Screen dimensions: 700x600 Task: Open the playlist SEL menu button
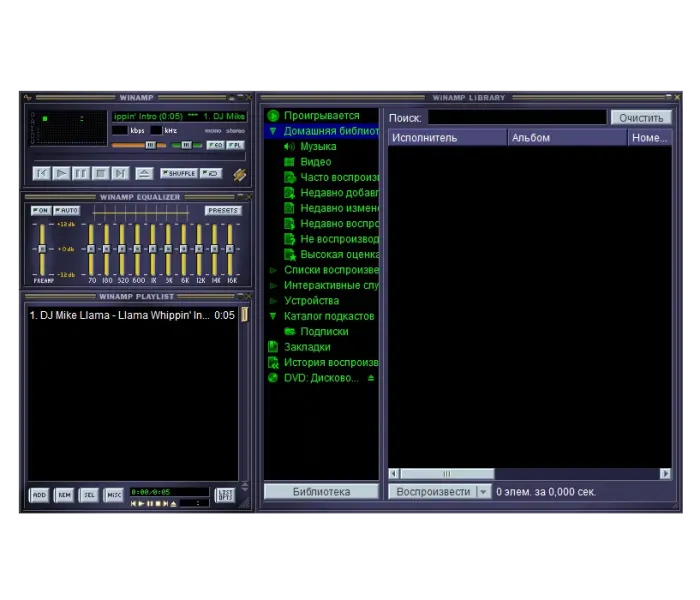click(89, 495)
